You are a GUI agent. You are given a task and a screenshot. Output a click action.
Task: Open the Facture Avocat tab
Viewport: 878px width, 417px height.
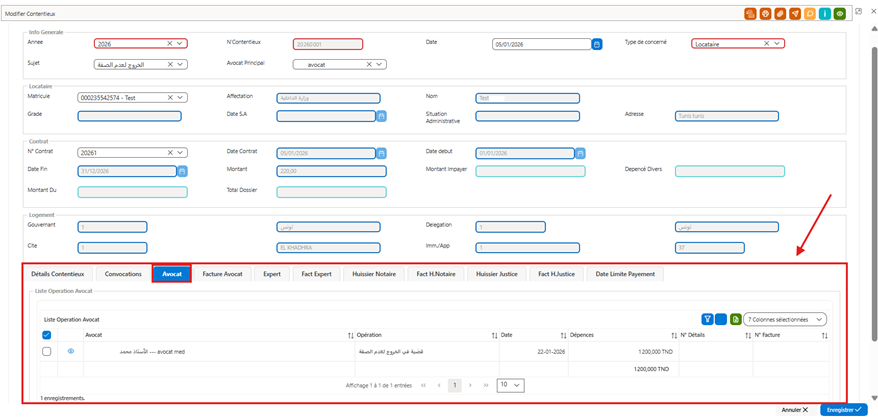[x=222, y=274]
